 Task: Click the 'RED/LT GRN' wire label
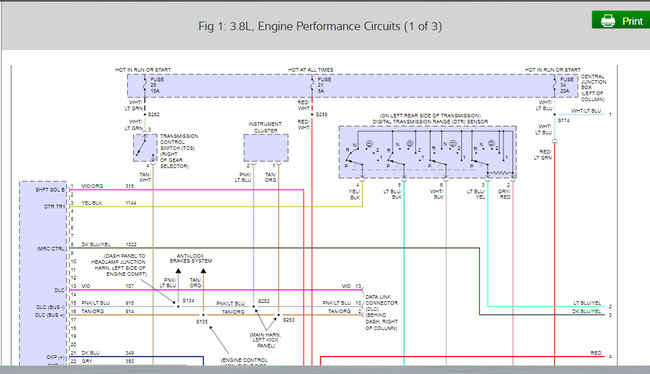(x=543, y=155)
